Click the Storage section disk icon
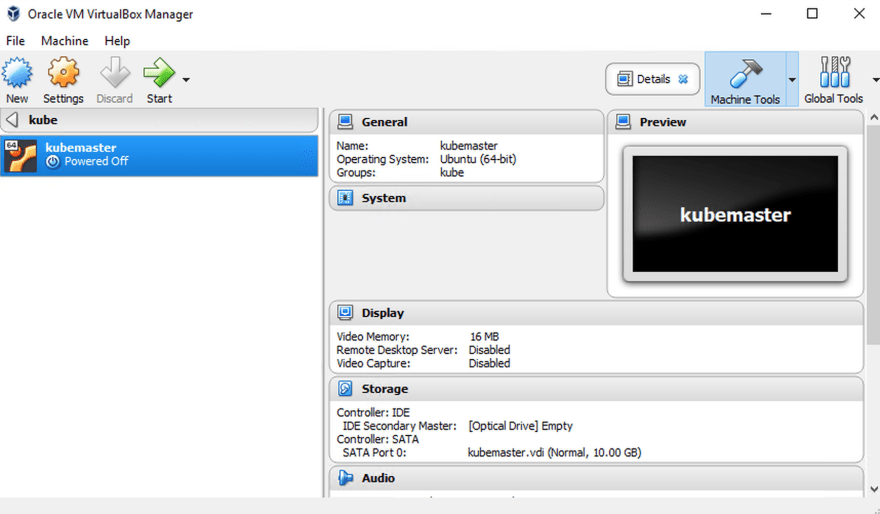The height and width of the screenshot is (514, 880). pos(345,388)
